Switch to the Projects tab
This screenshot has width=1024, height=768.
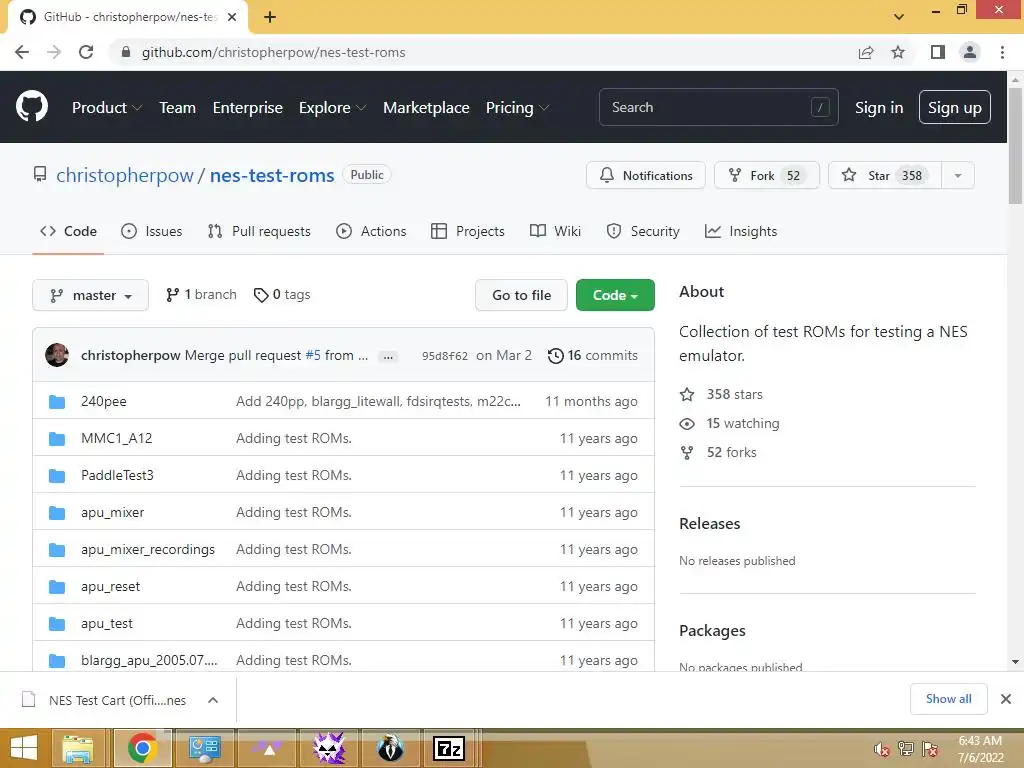468,231
